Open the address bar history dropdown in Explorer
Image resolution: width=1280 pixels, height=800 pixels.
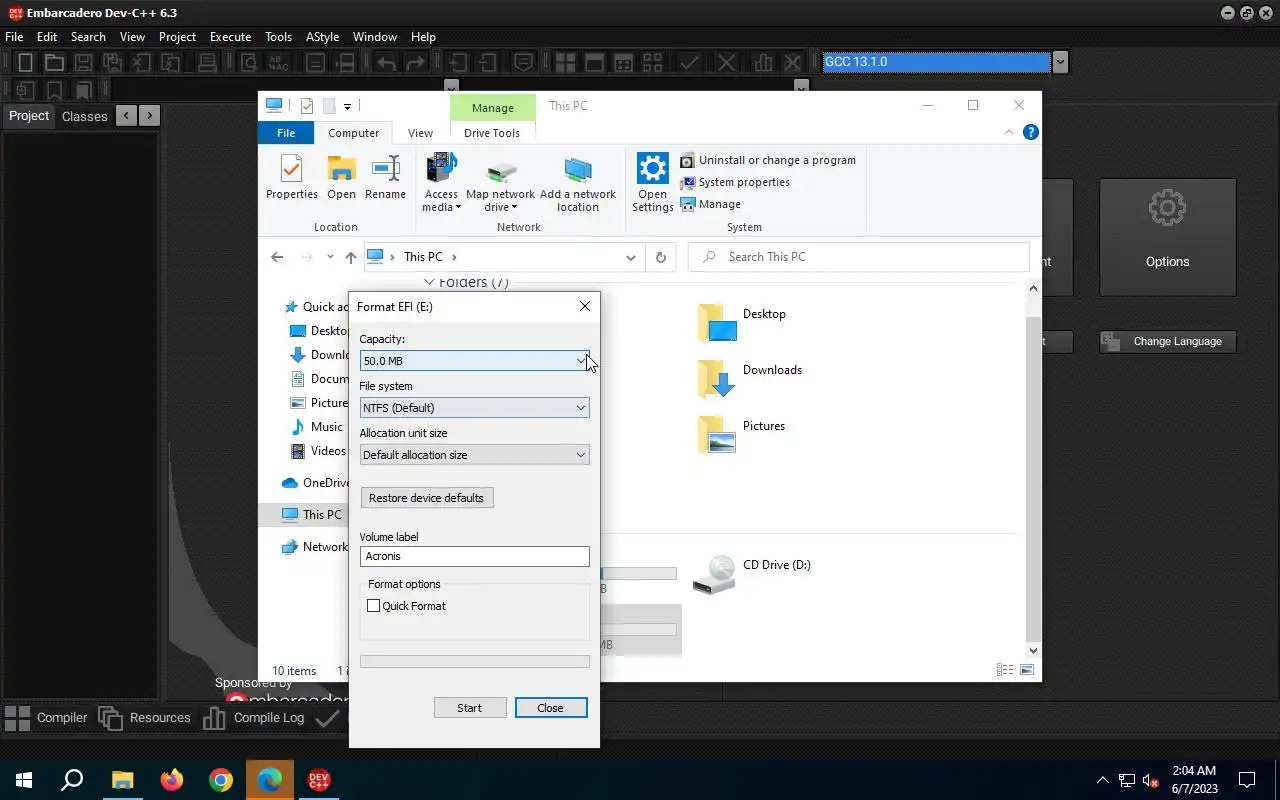pyautogui.click(x=631, y=257)
